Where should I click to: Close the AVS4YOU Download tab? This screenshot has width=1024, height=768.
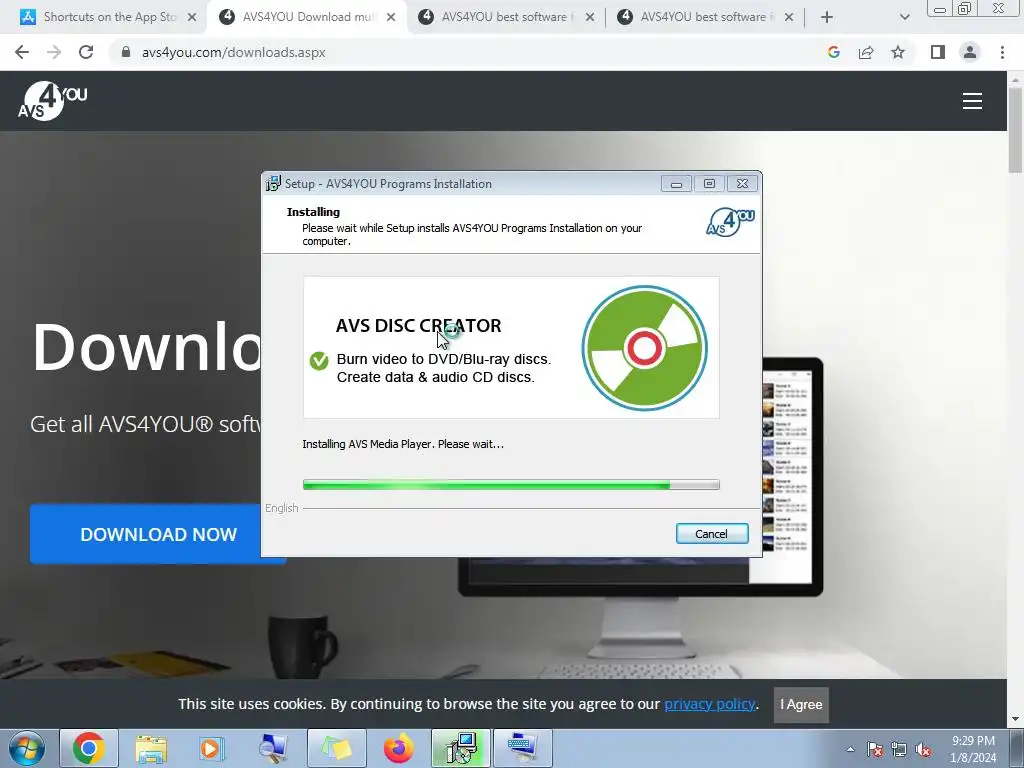[391, 18]
